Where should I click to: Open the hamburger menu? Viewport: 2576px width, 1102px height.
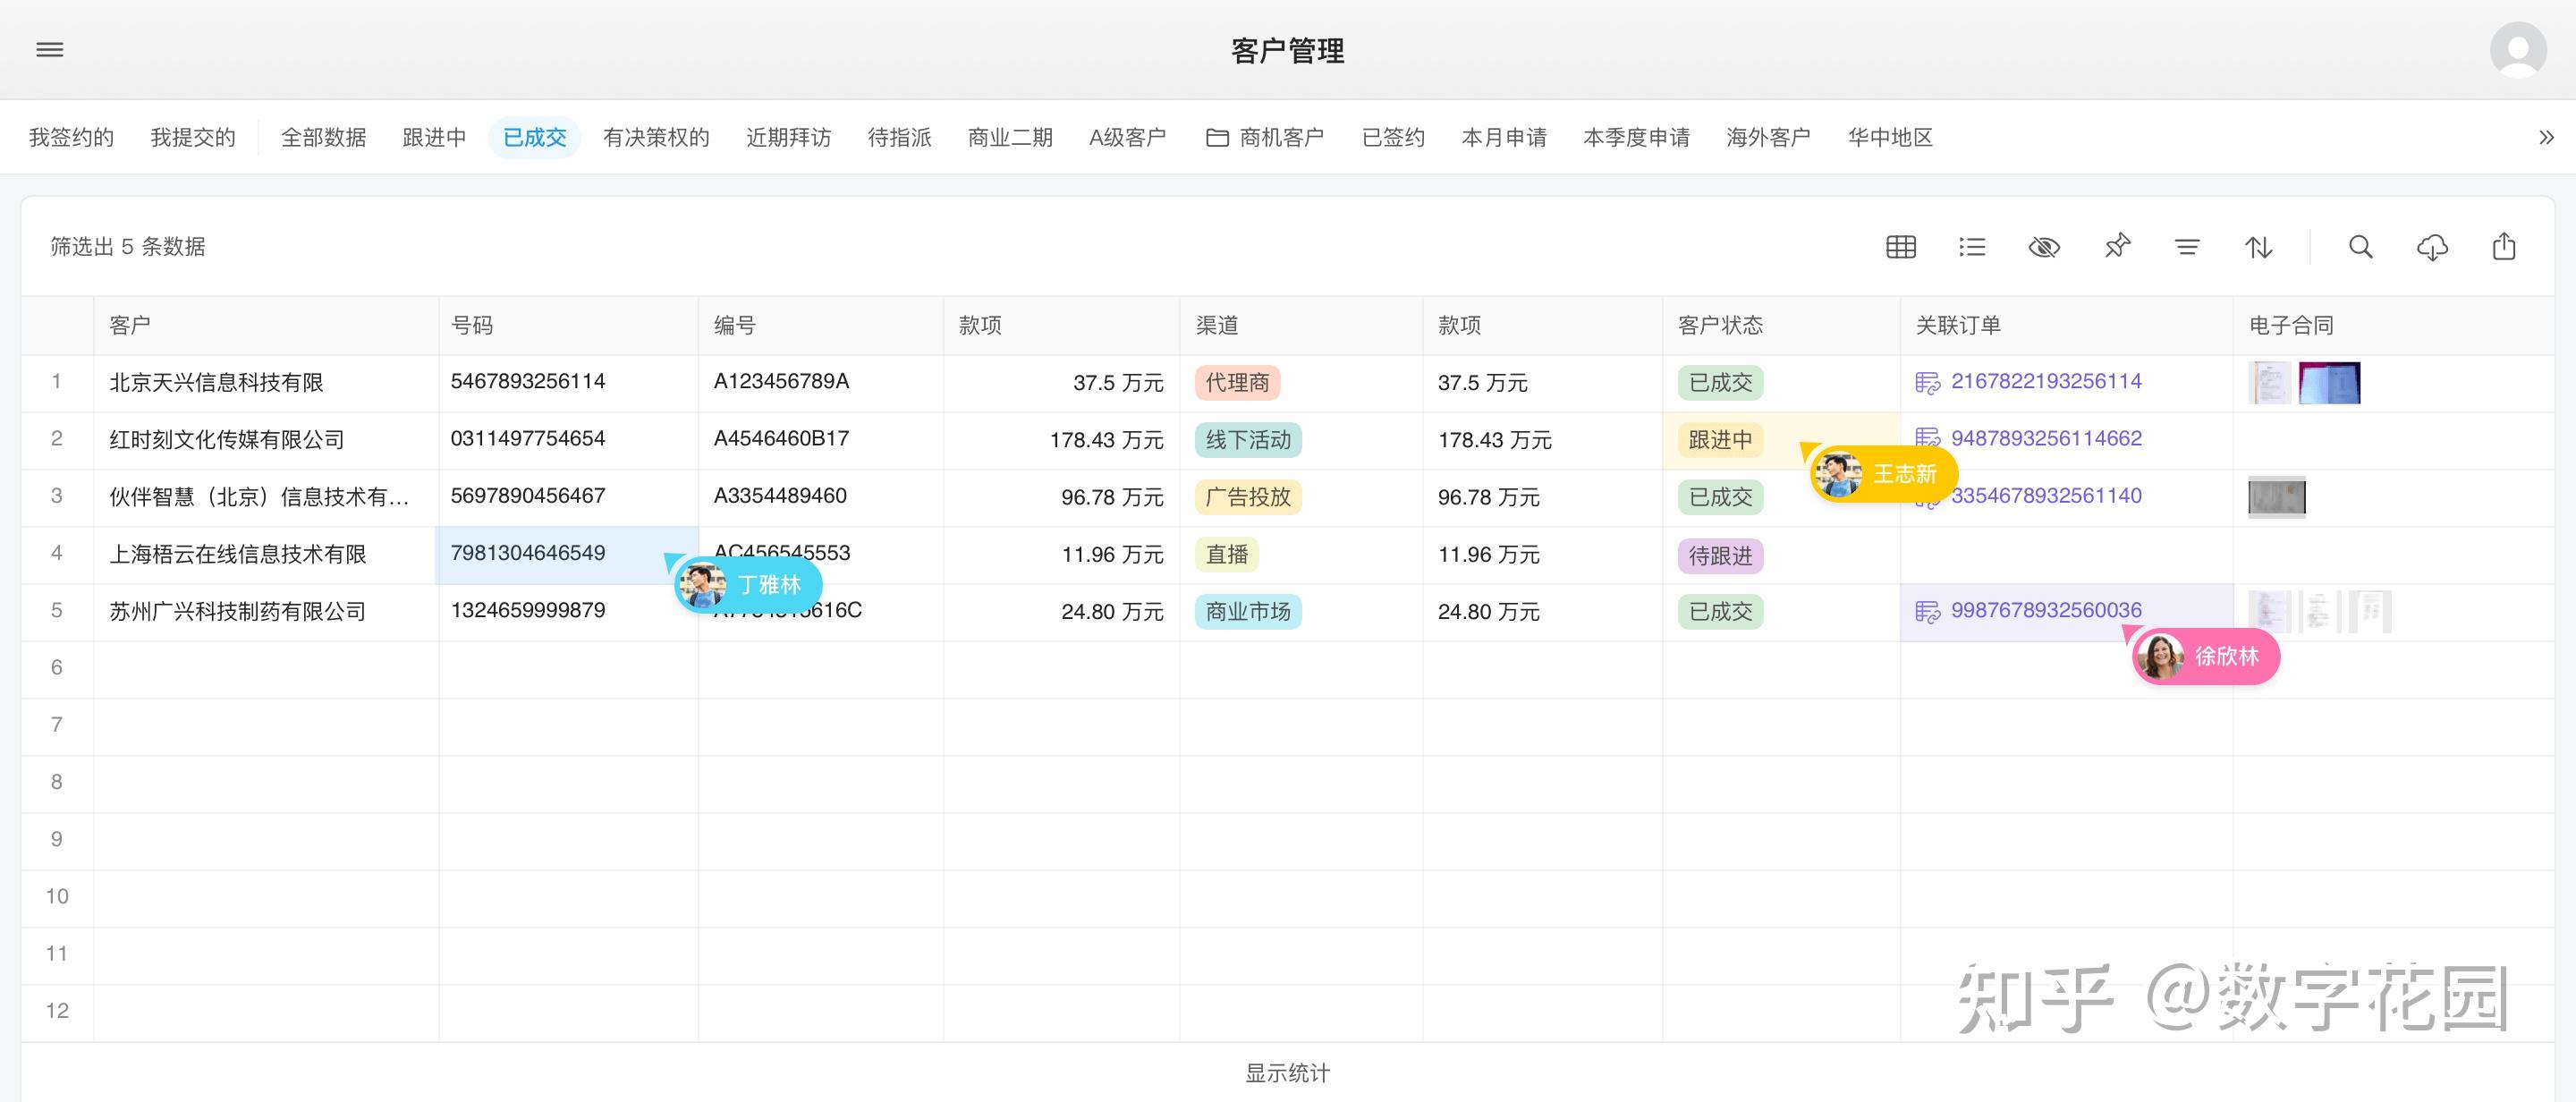[49, 50]
